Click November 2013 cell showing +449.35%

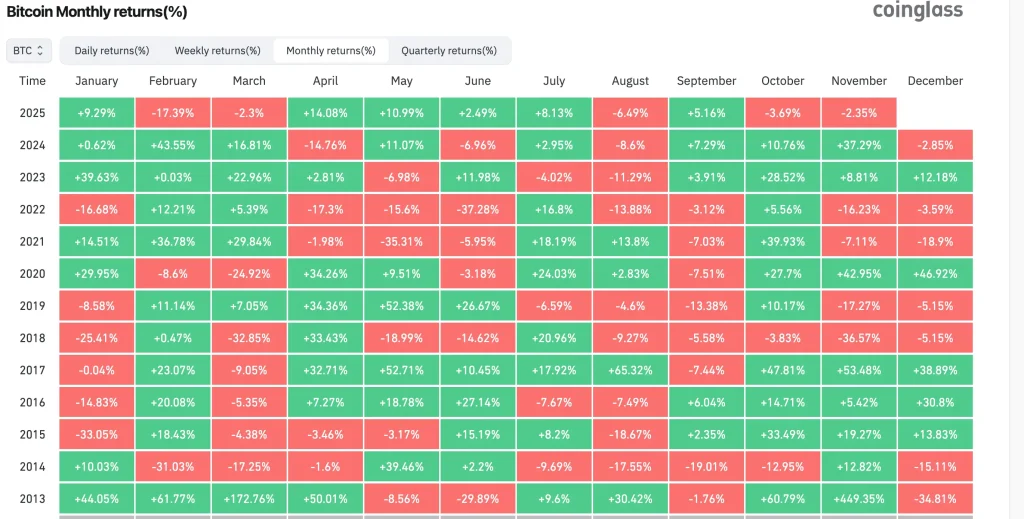coord(859,498)
